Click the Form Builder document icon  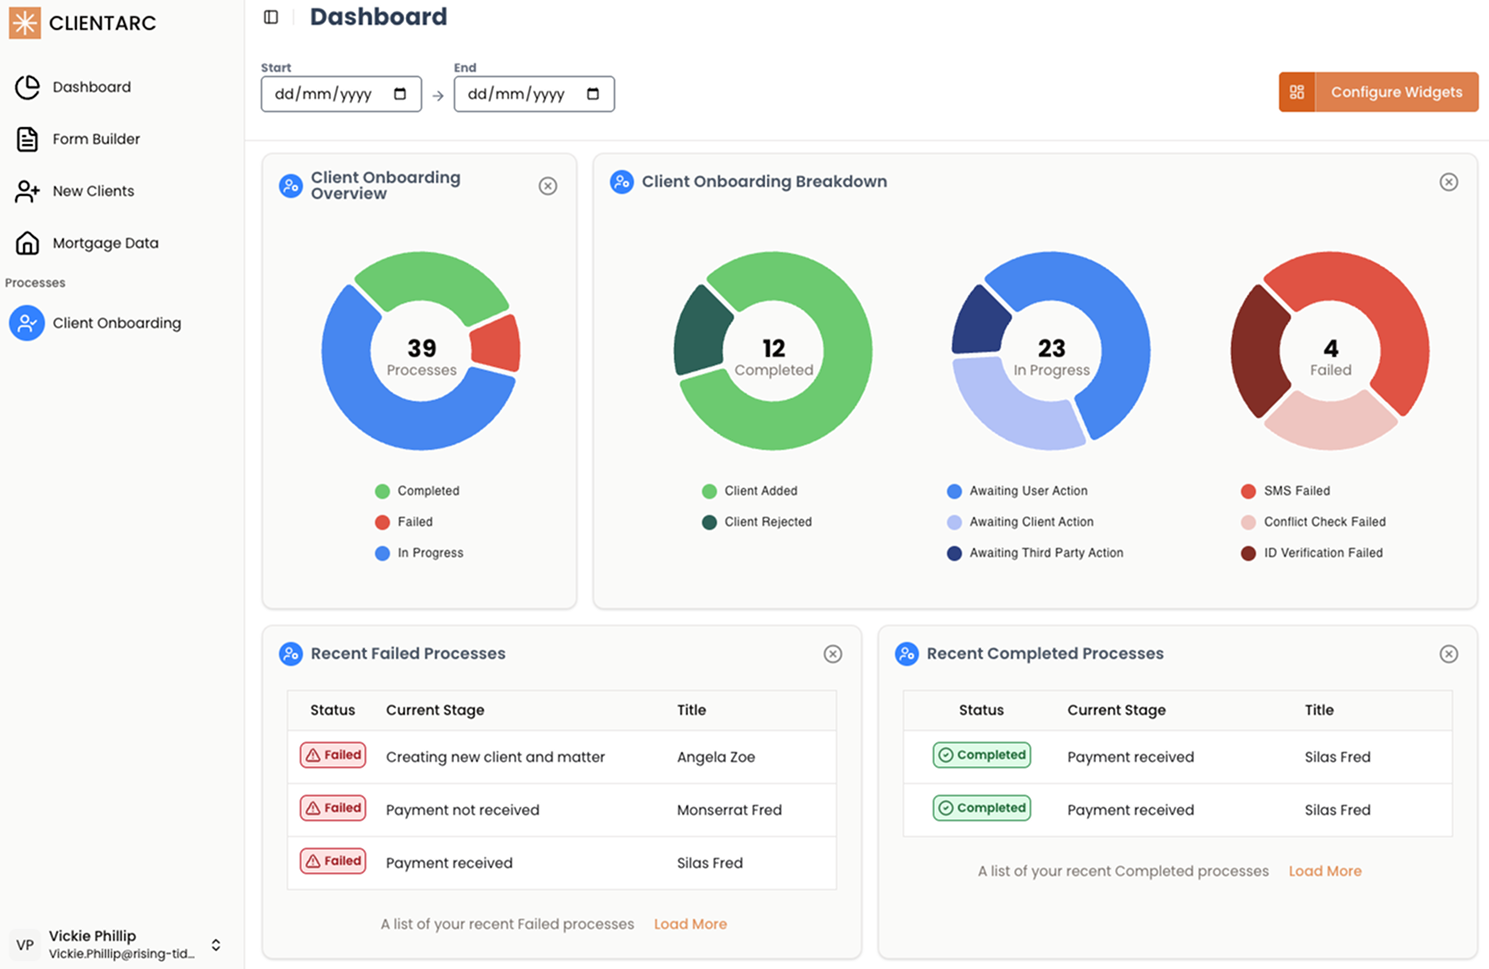[x=28, y=139]
